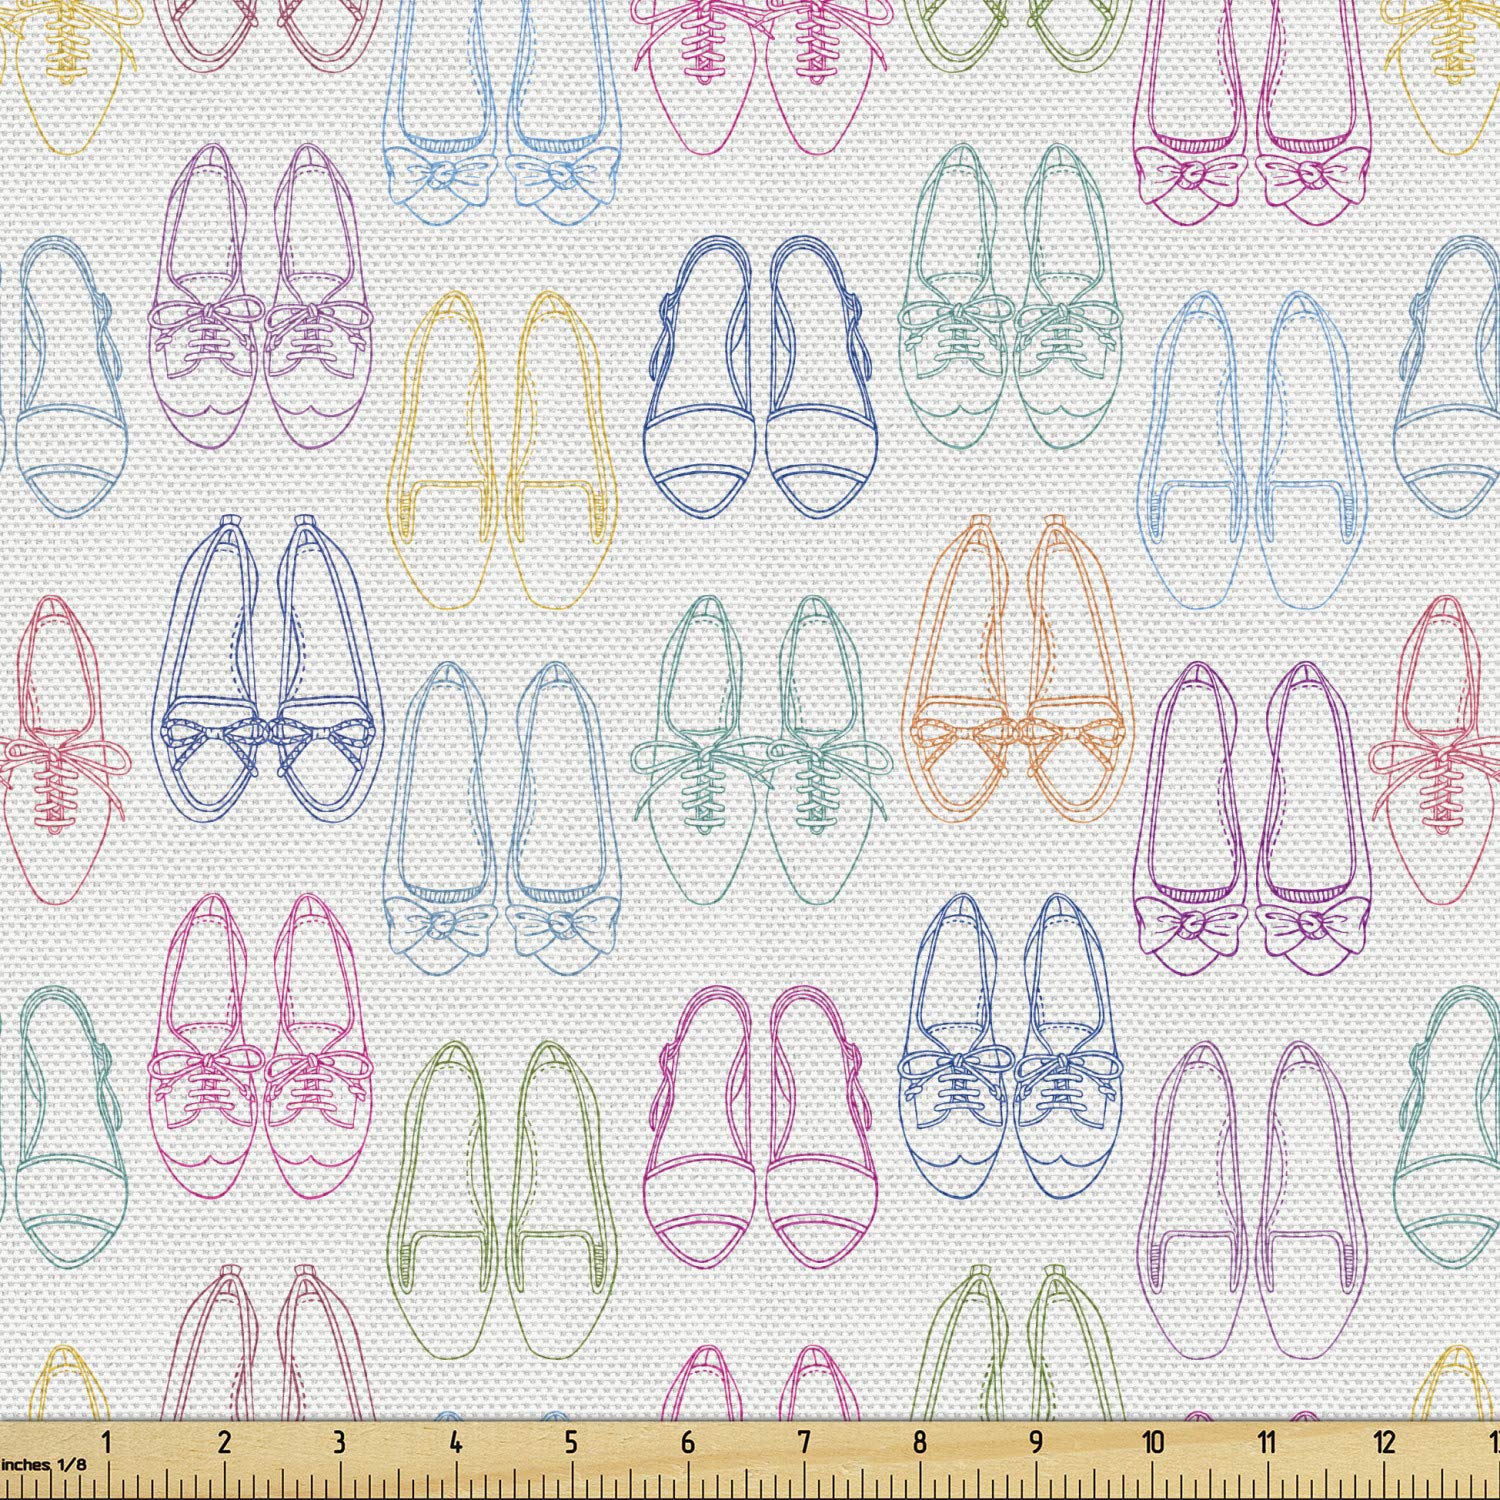Screen dimensions: 1500x1500
Task: Select the teal lace-up oxford pair
Action: pos(760,749)
